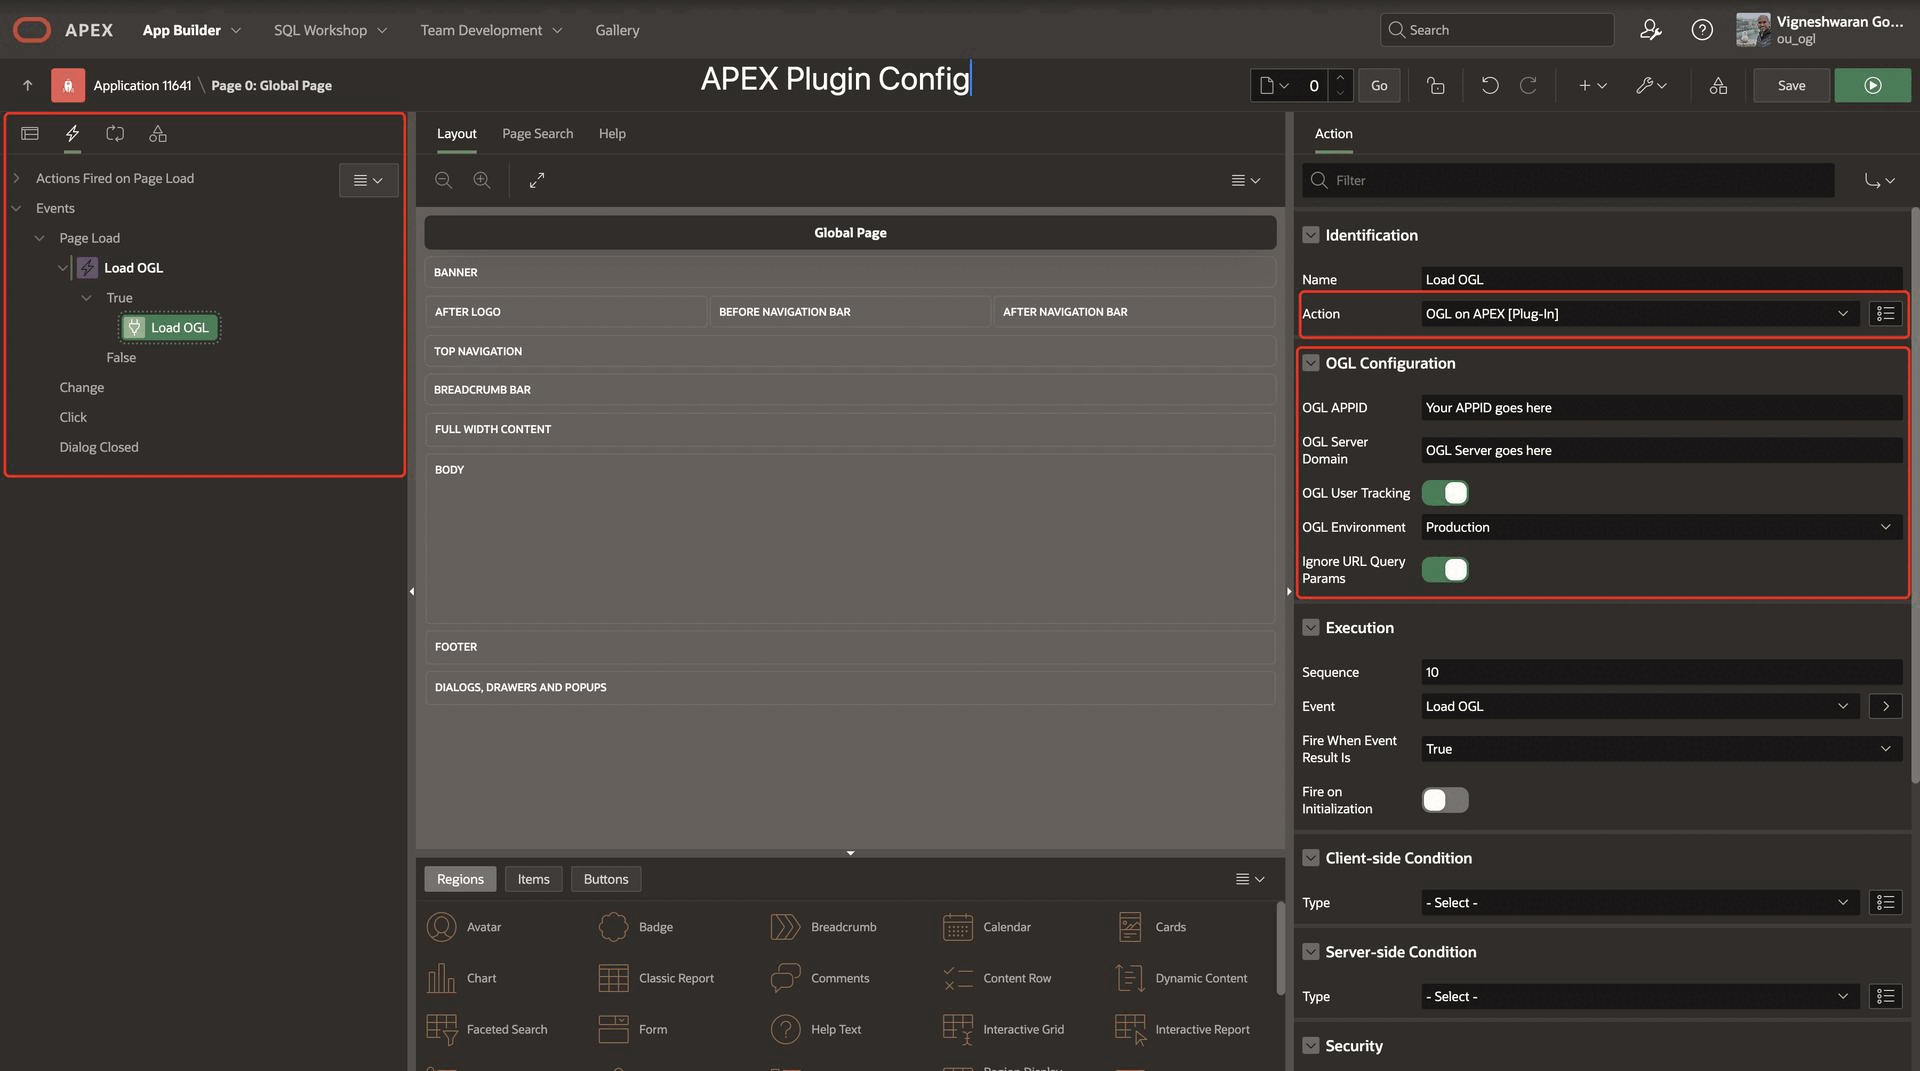Open the Rendering tree tab icon
Image resolution: width=1920 pixels, height=1071 pixels.
pos(30,133)
